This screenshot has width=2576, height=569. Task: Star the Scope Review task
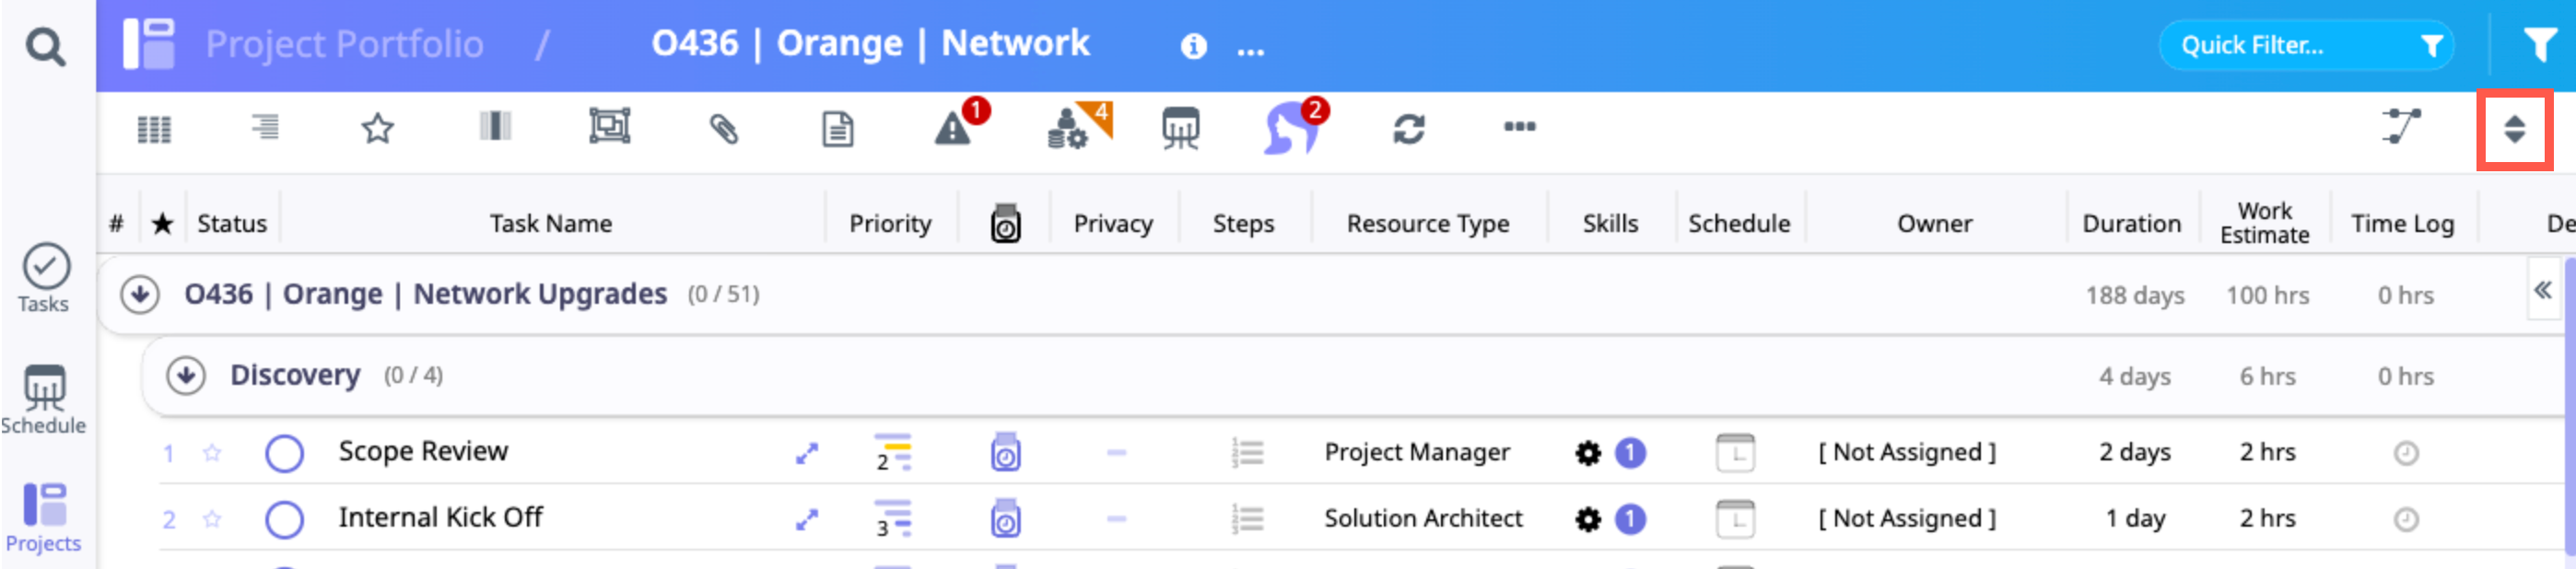tap(212, 453)
